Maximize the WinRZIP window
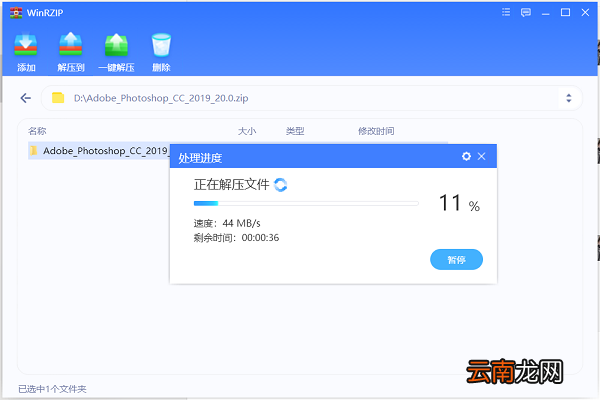This screenshot has width=600, height=400. pyautogui.click(x=565, y=12)
